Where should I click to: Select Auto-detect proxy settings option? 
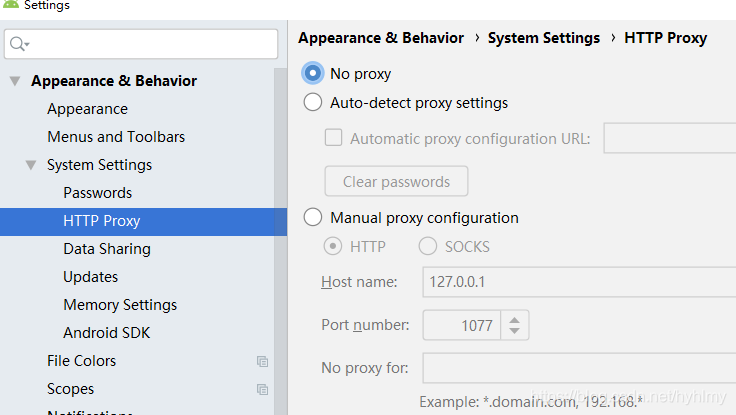tap(313, 102)
